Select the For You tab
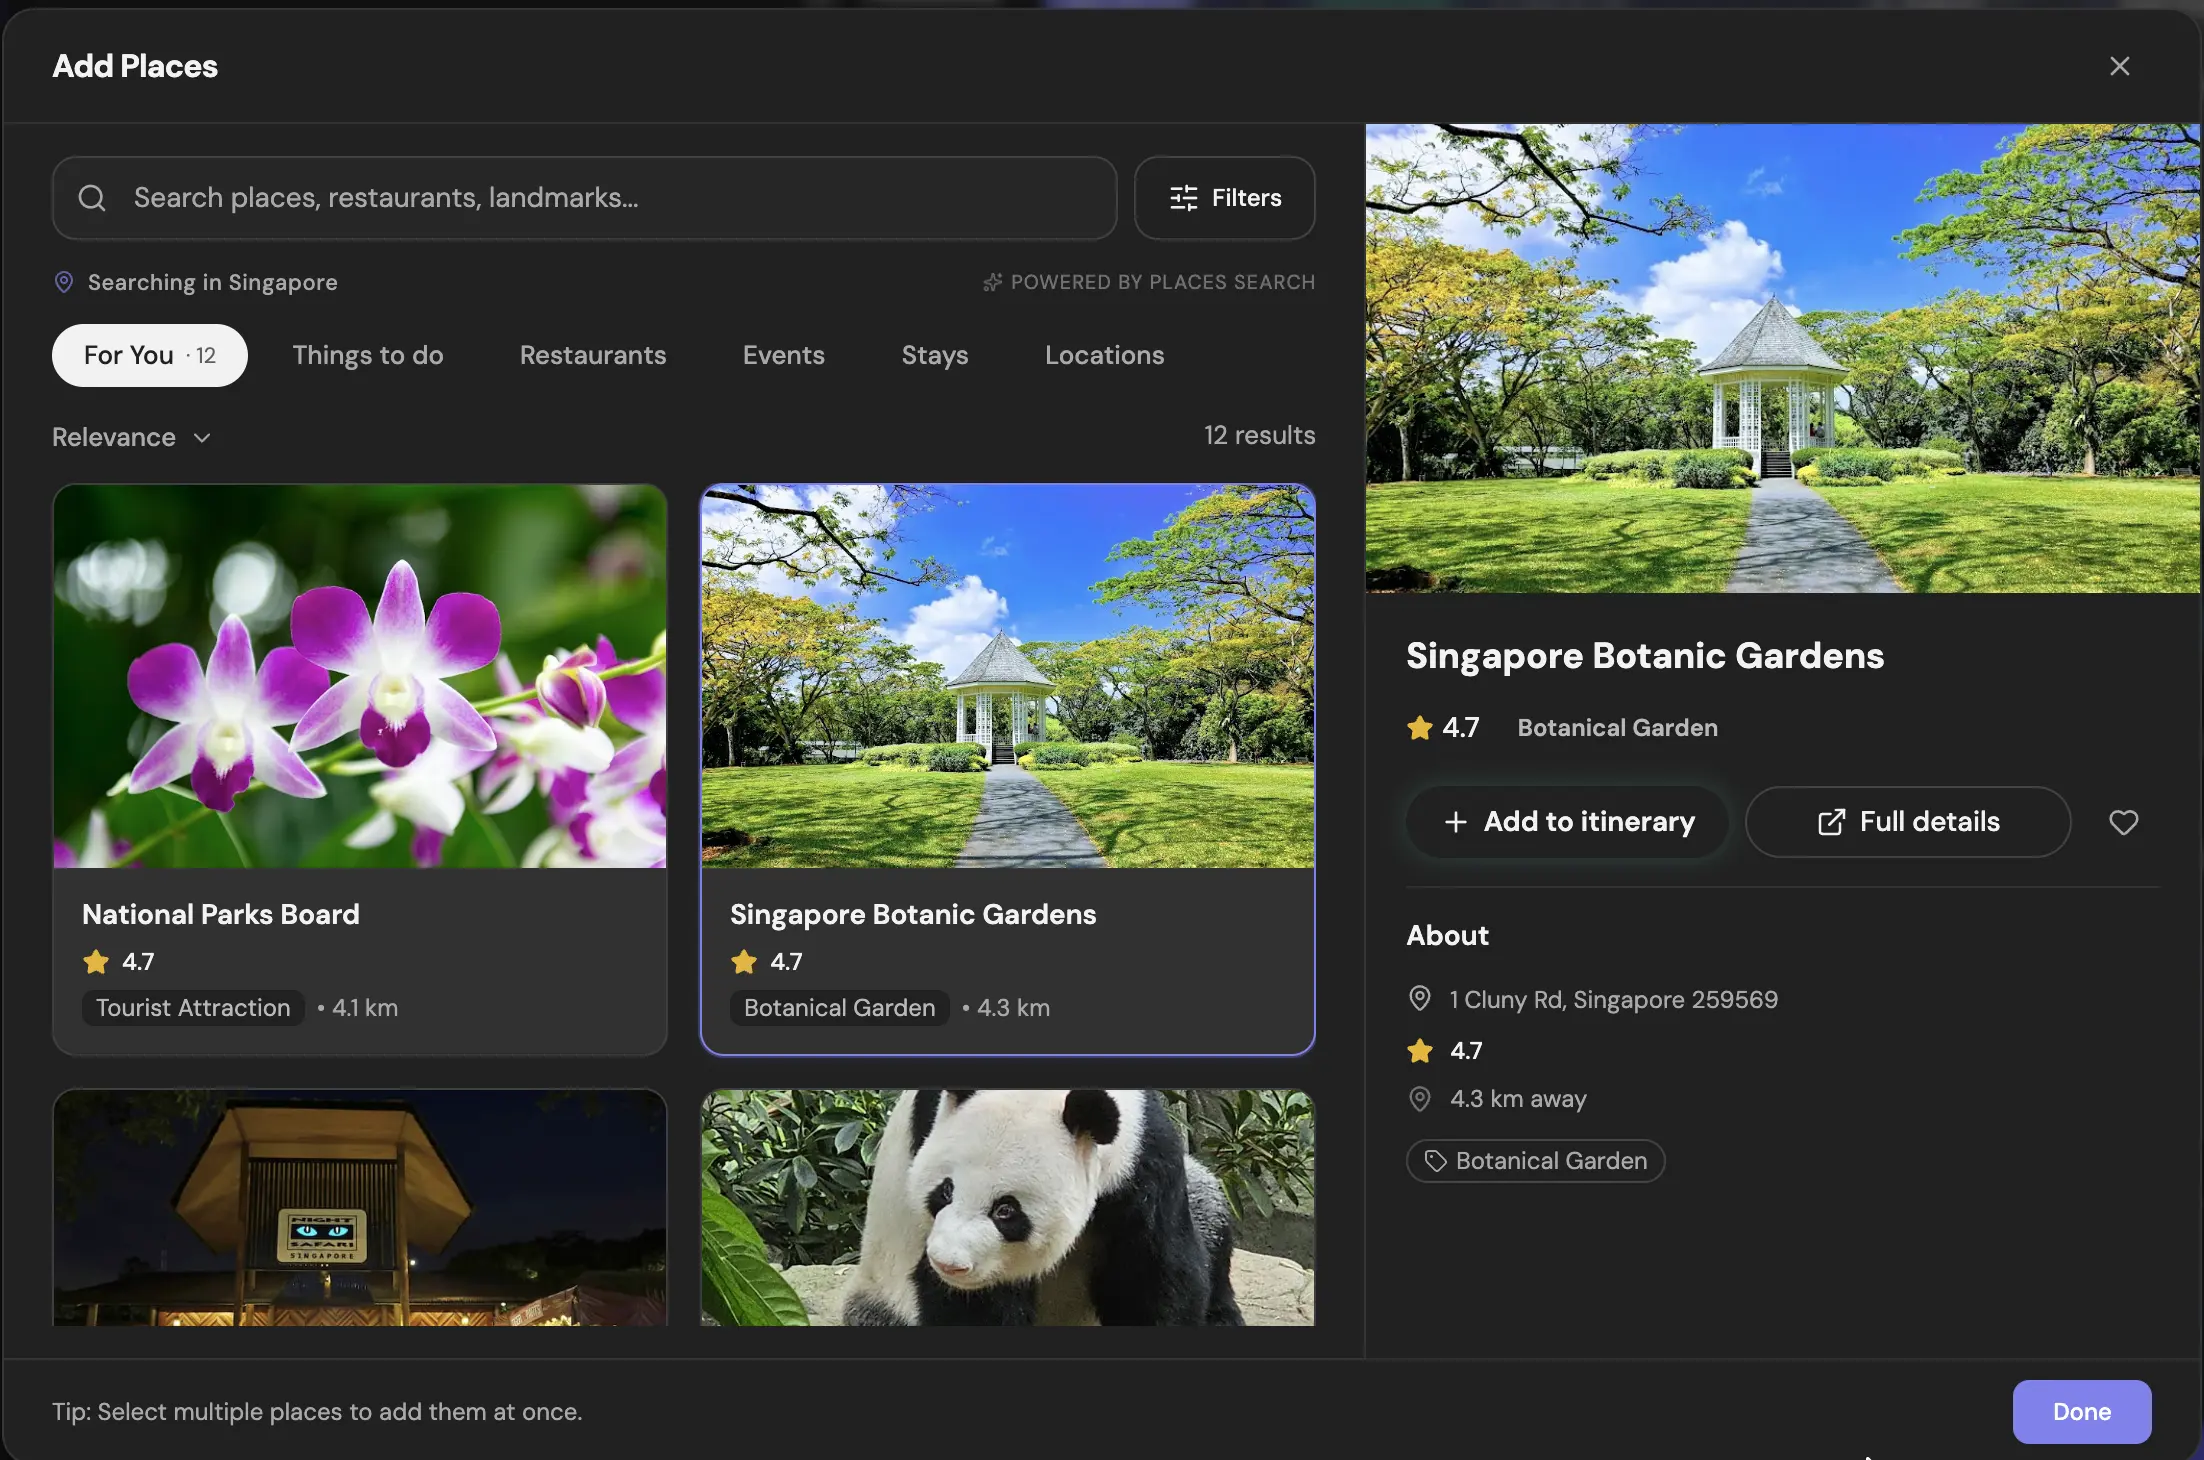This screenshot has height=1460, width=2204. tap(150, 355)
